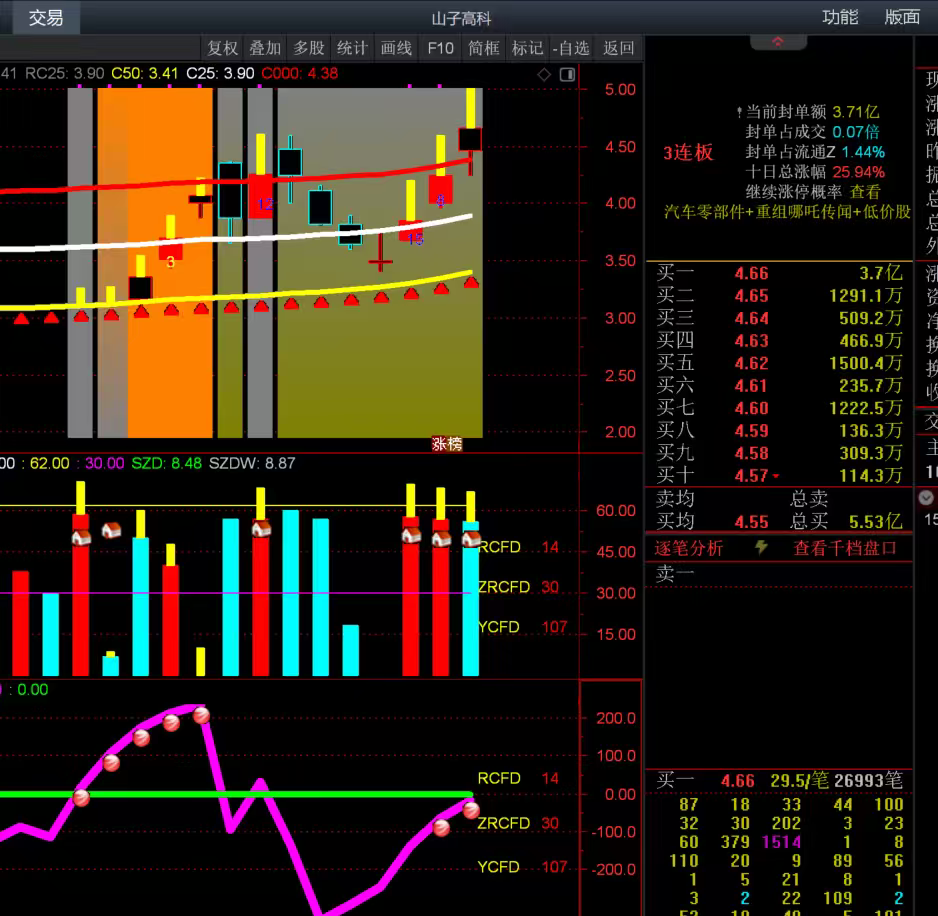Open the 功能 menu
This screenshot has height=916, width=938.
pos(840,17)
